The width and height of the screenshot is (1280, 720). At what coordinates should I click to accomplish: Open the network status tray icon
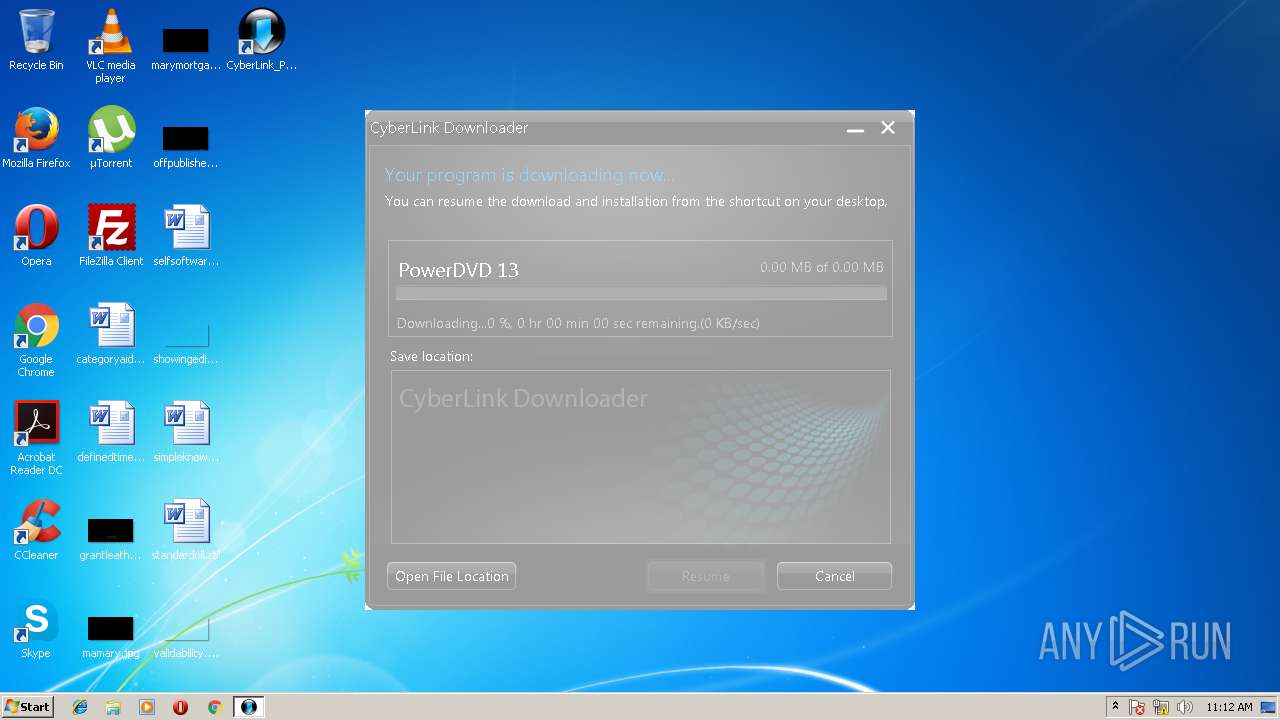coord(1161,707)
